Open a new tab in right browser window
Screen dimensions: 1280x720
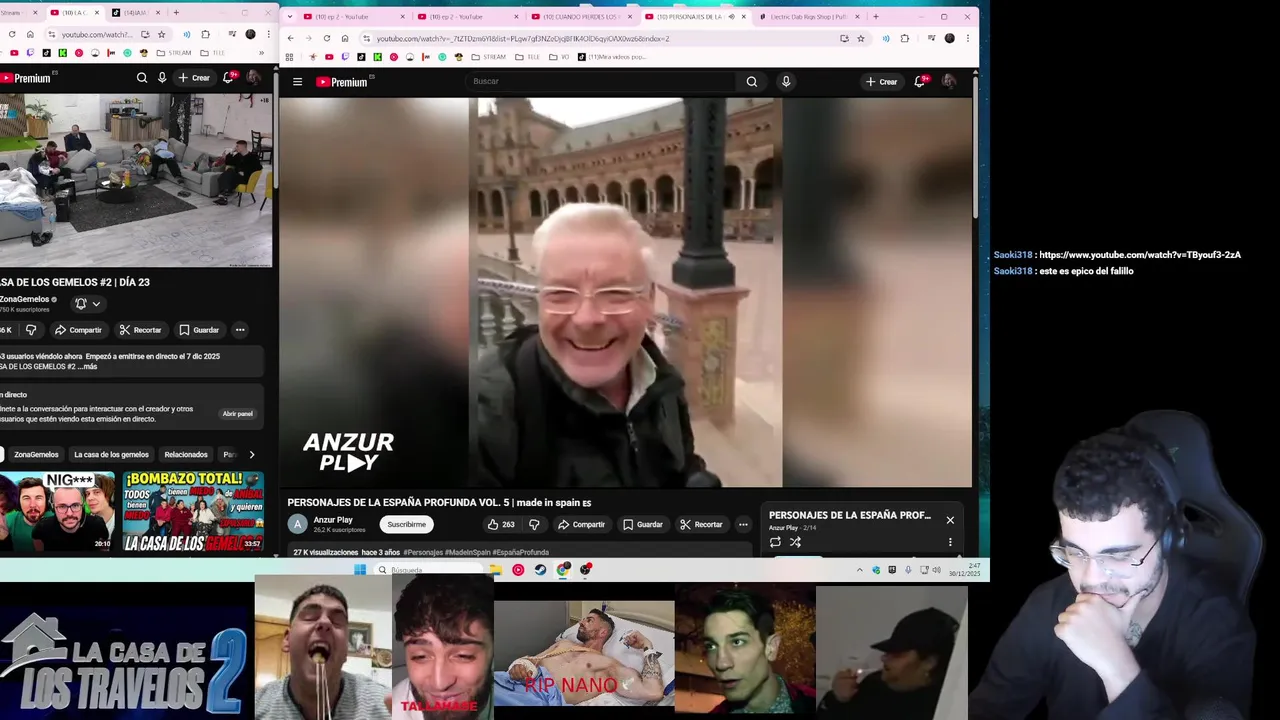[x=875, y=16]
